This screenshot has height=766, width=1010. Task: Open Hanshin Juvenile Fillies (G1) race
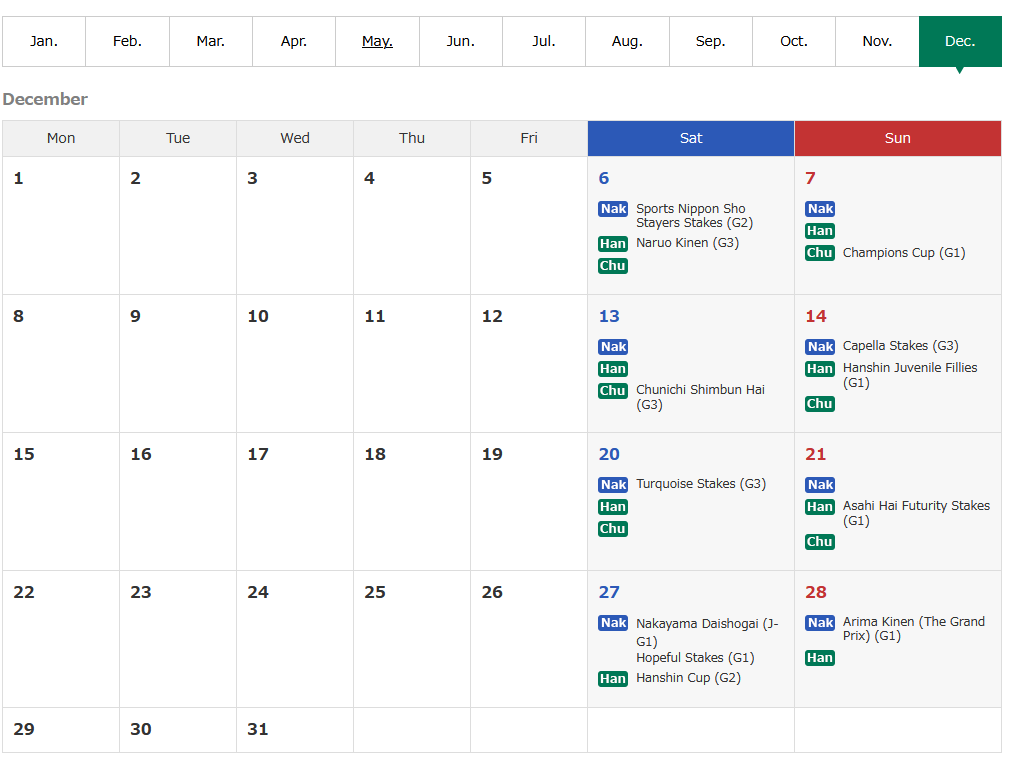pyautogui.click(x=910, y=375)
